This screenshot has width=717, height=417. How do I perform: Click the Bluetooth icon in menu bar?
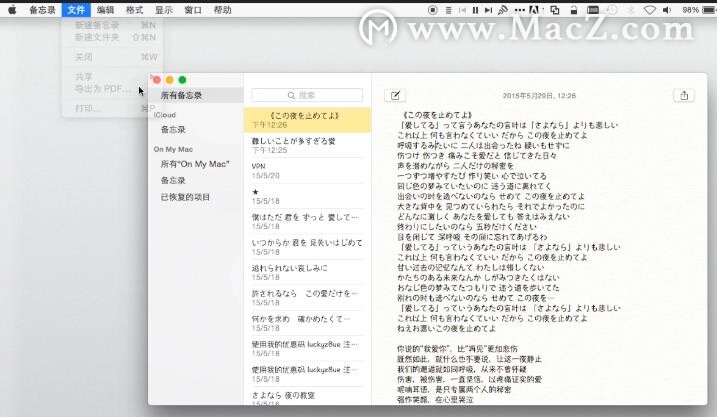click(x=631, y=10)
